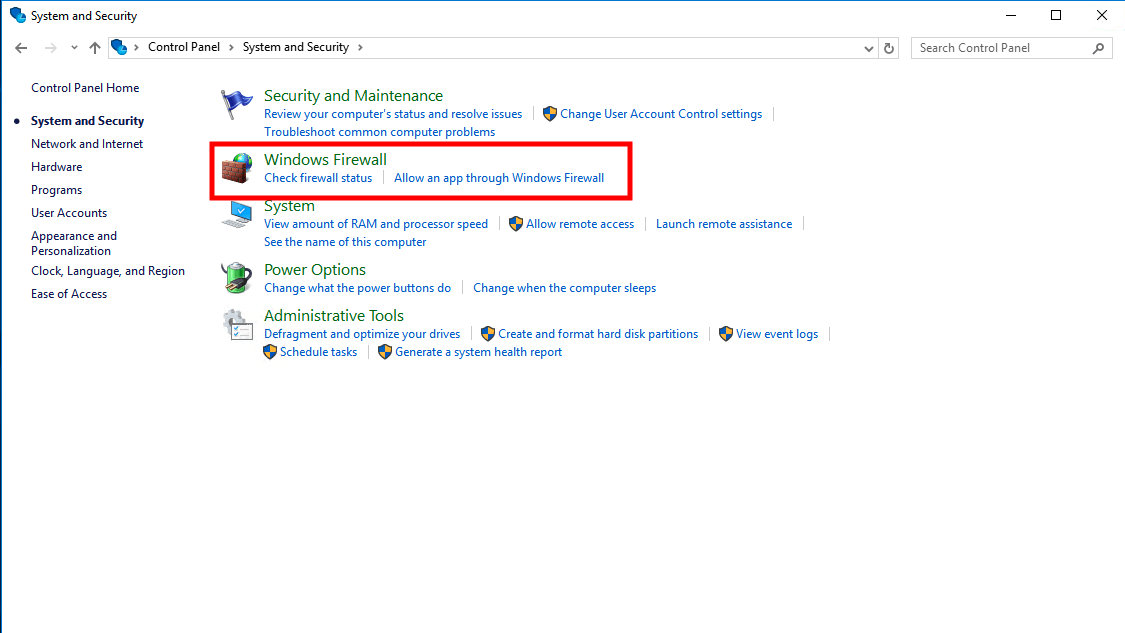1125x633 pixels.
Task: Click the Administrative Tools gear icon
Action: (237, 324)
